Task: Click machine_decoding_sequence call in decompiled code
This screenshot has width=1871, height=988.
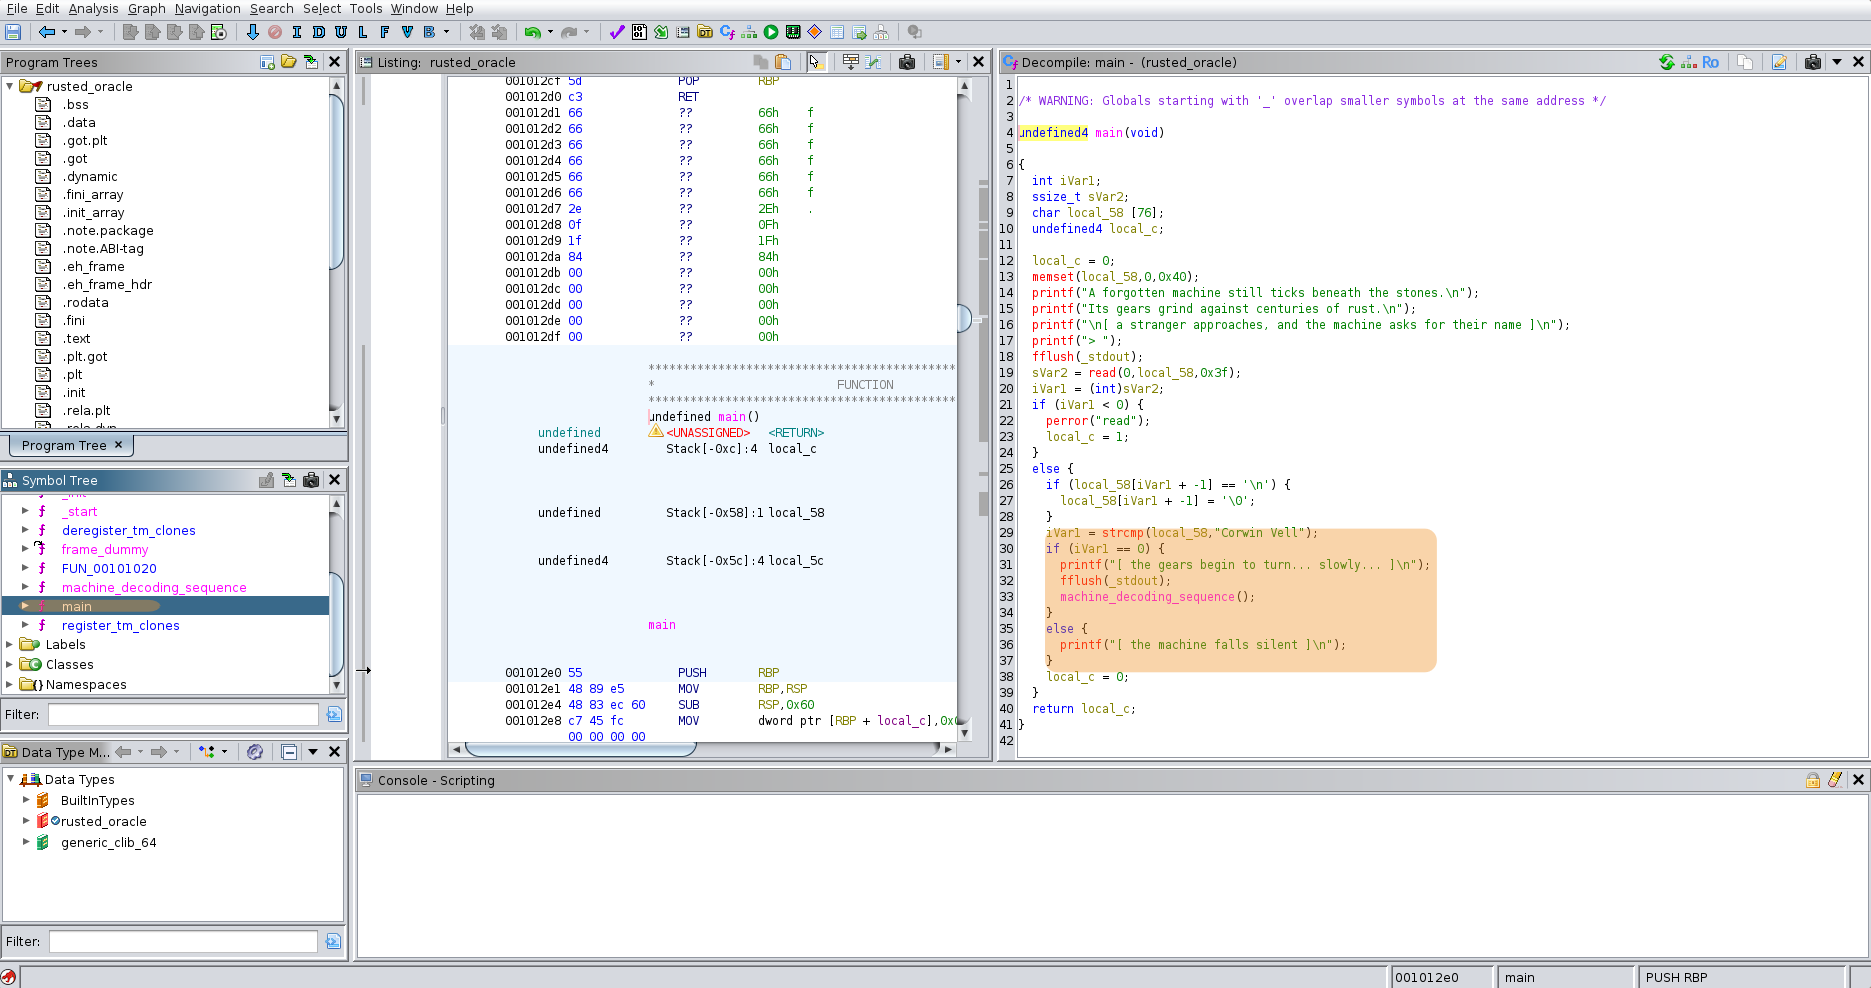Action: 1147,597
